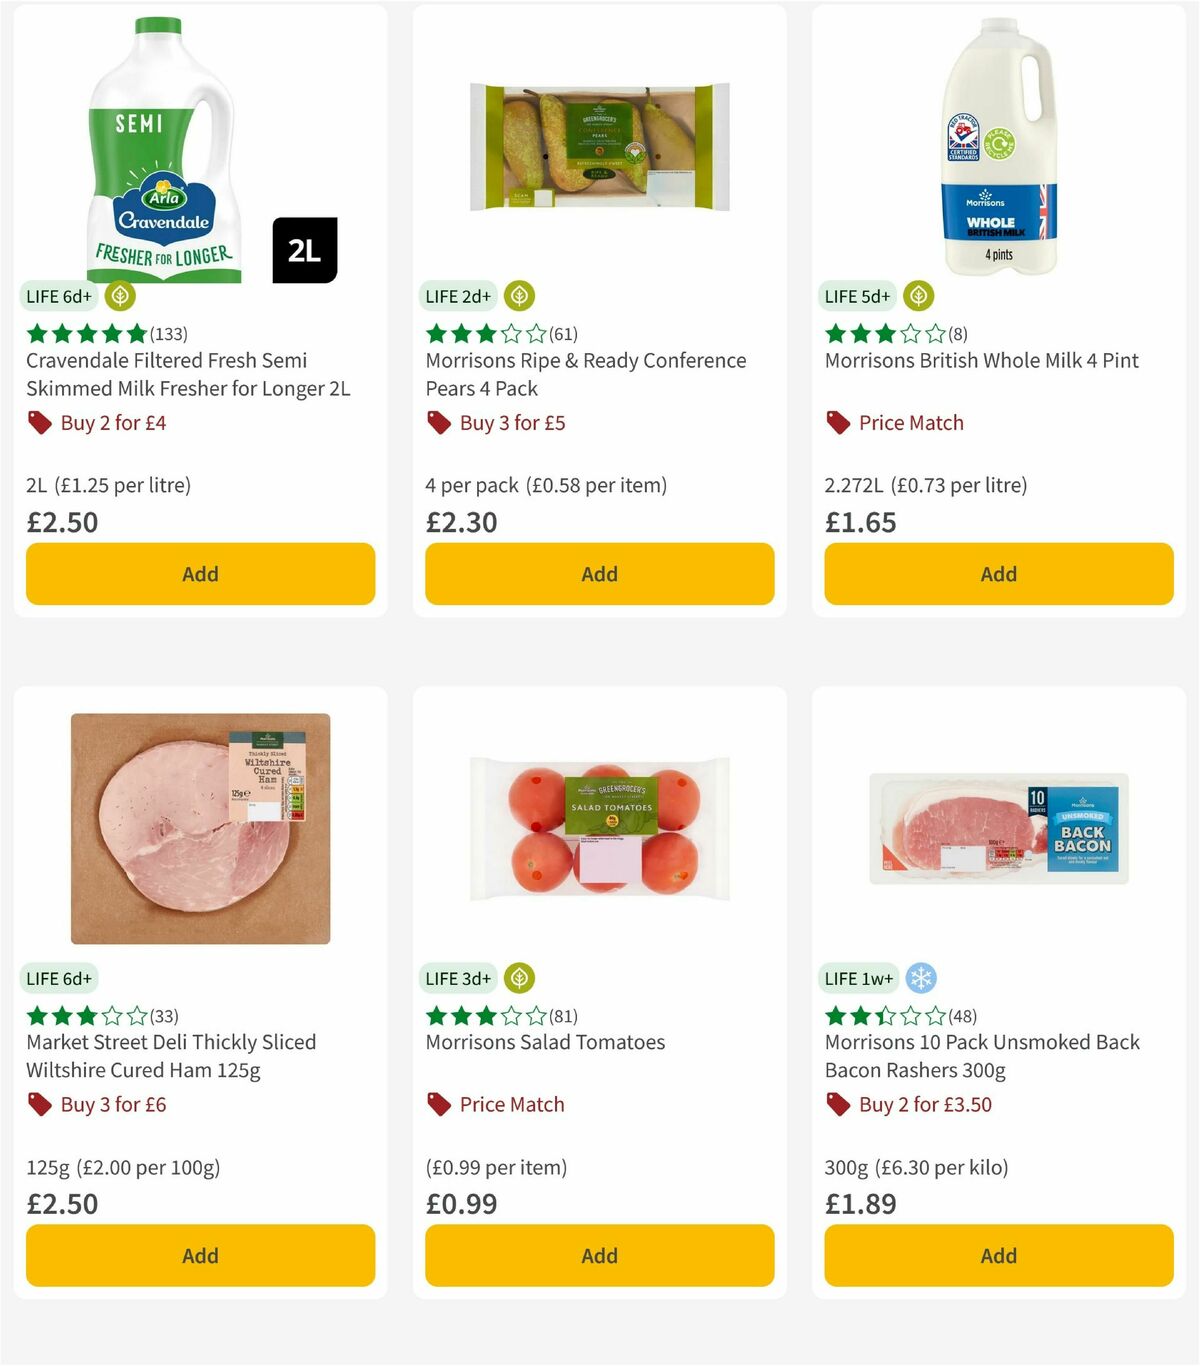Viewport: 1200px width, 1366px height.
Task: Click the green leaf icon on Cravendale milk
Action: click(x=119, y=296)
